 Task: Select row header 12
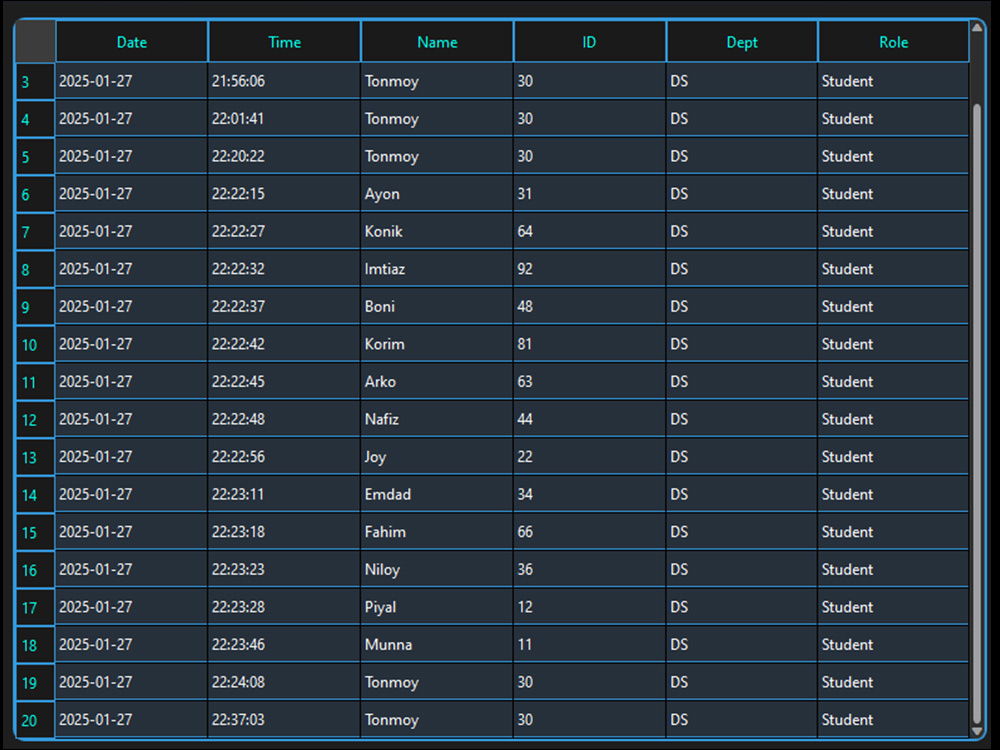point(35,420)
